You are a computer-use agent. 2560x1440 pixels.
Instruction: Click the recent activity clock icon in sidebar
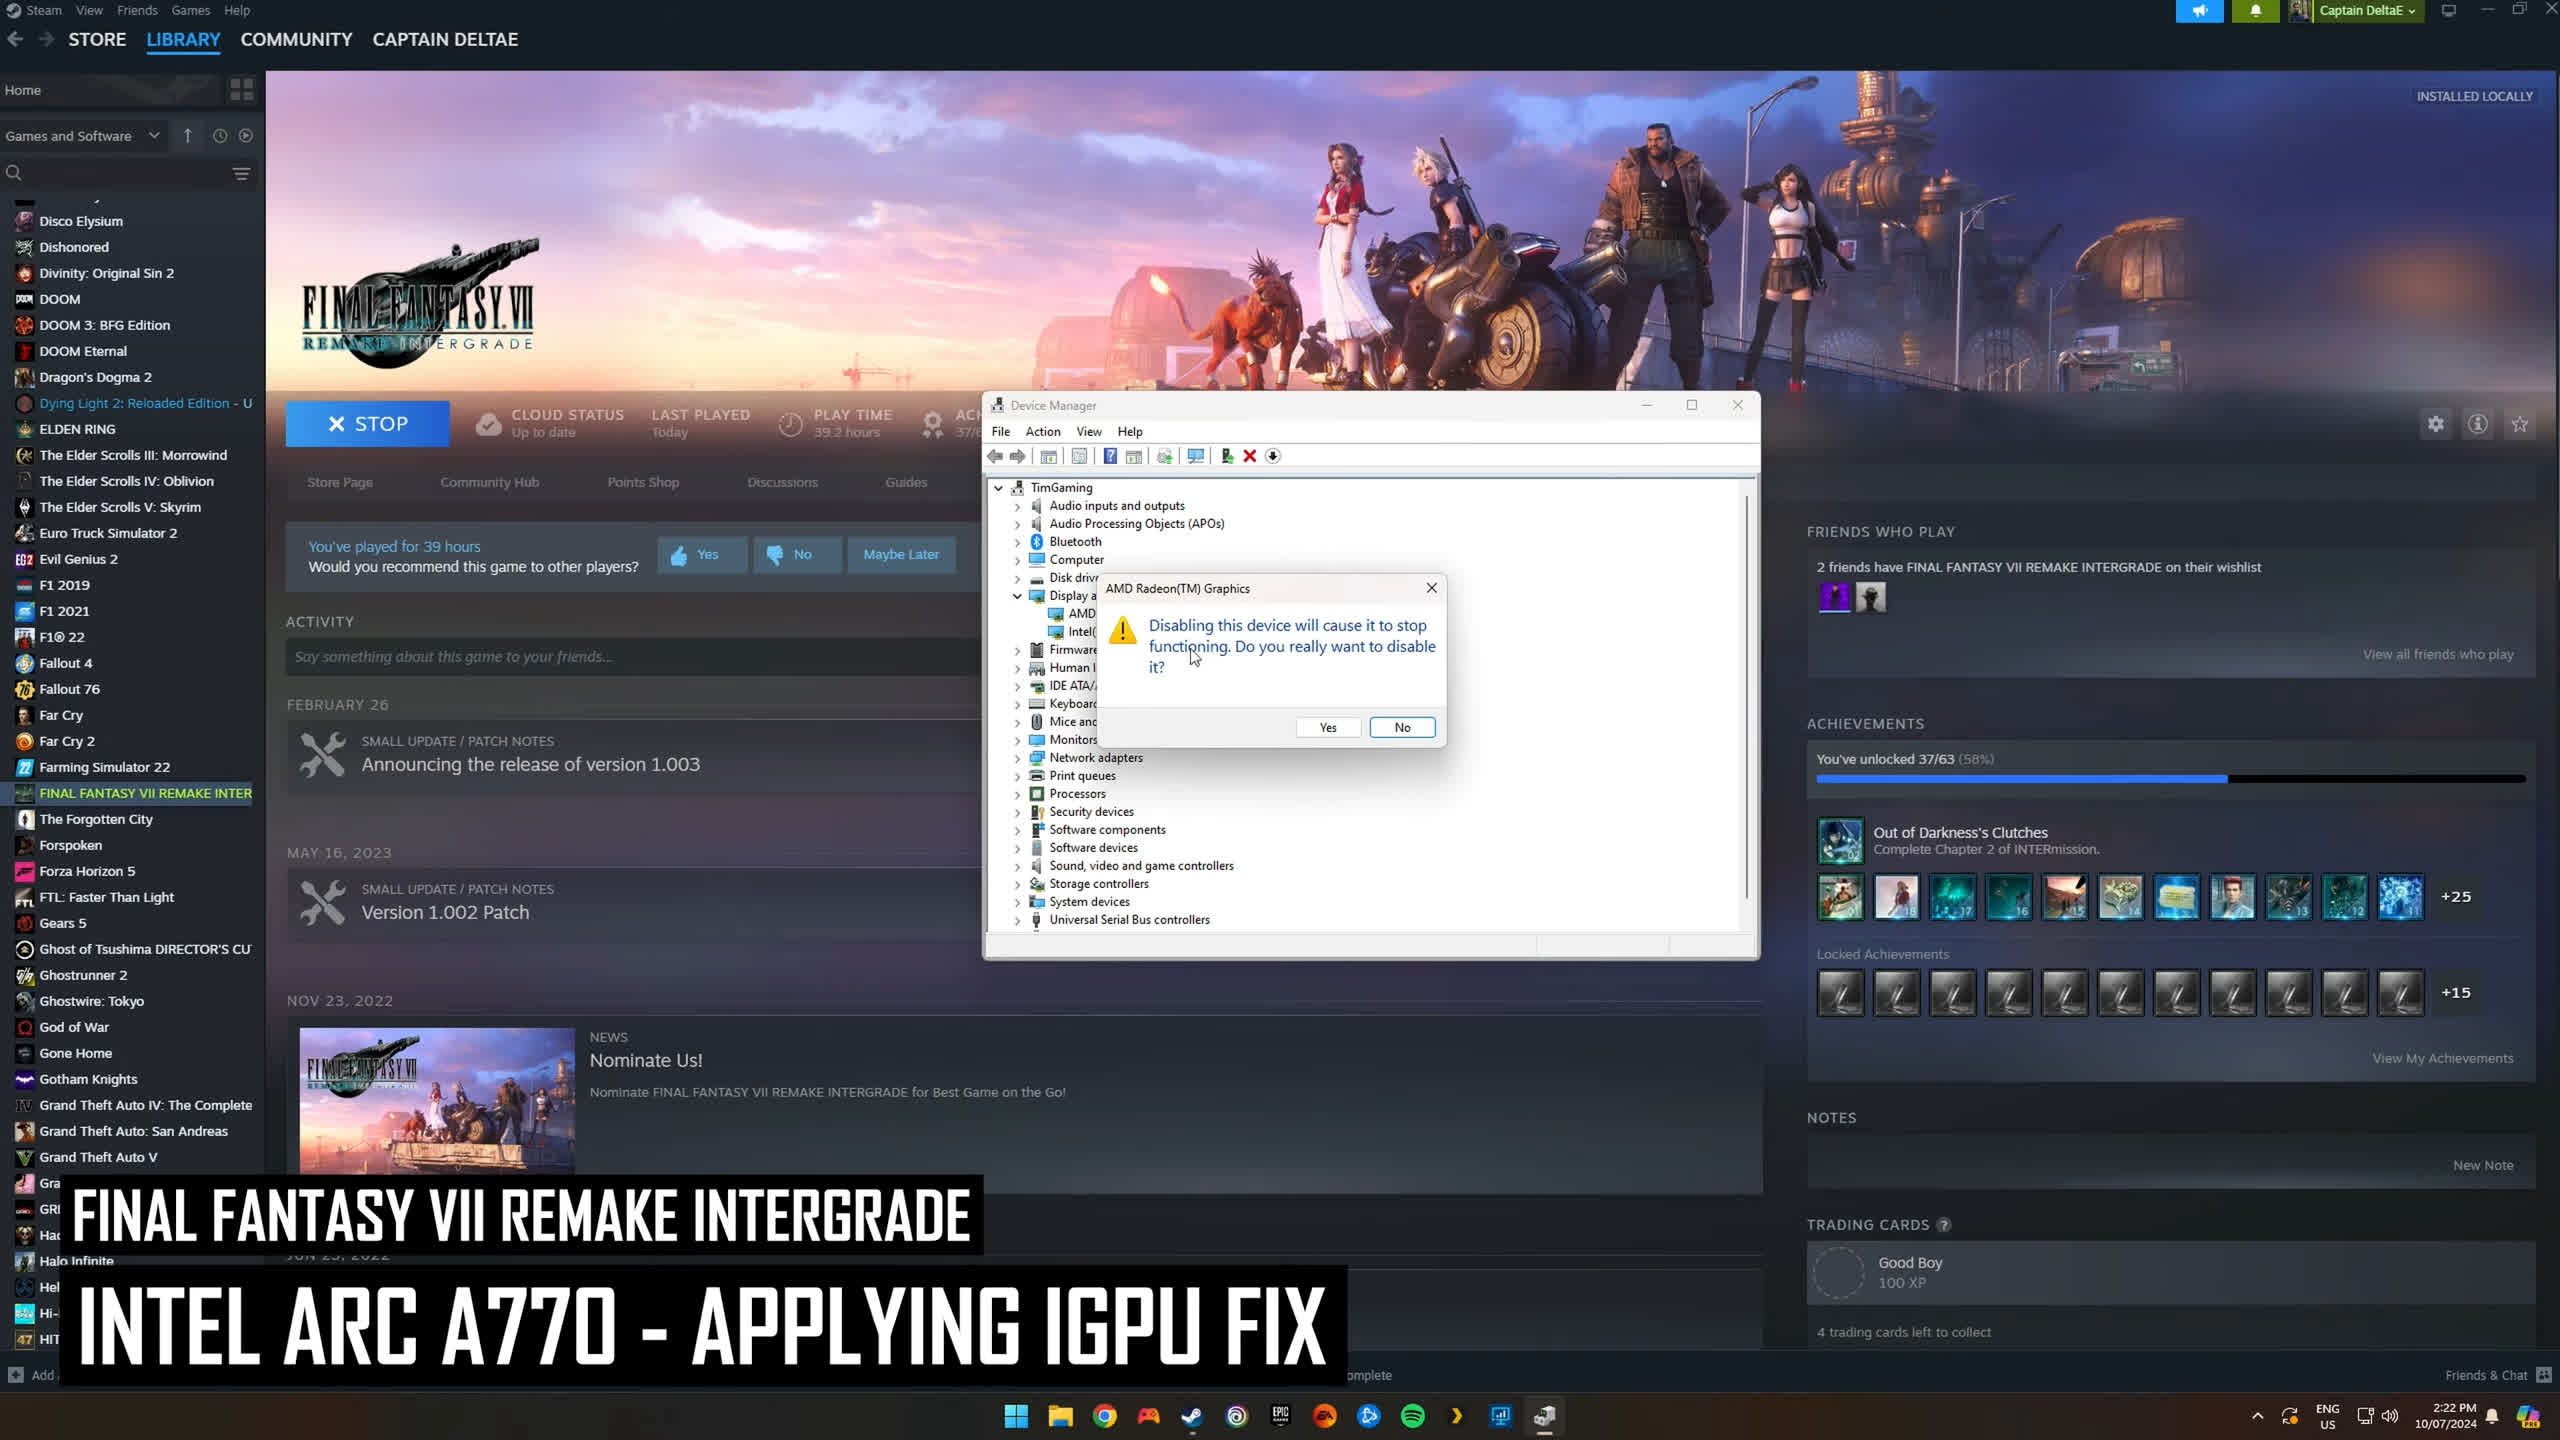pyautogui.click(x=220, y=136)
